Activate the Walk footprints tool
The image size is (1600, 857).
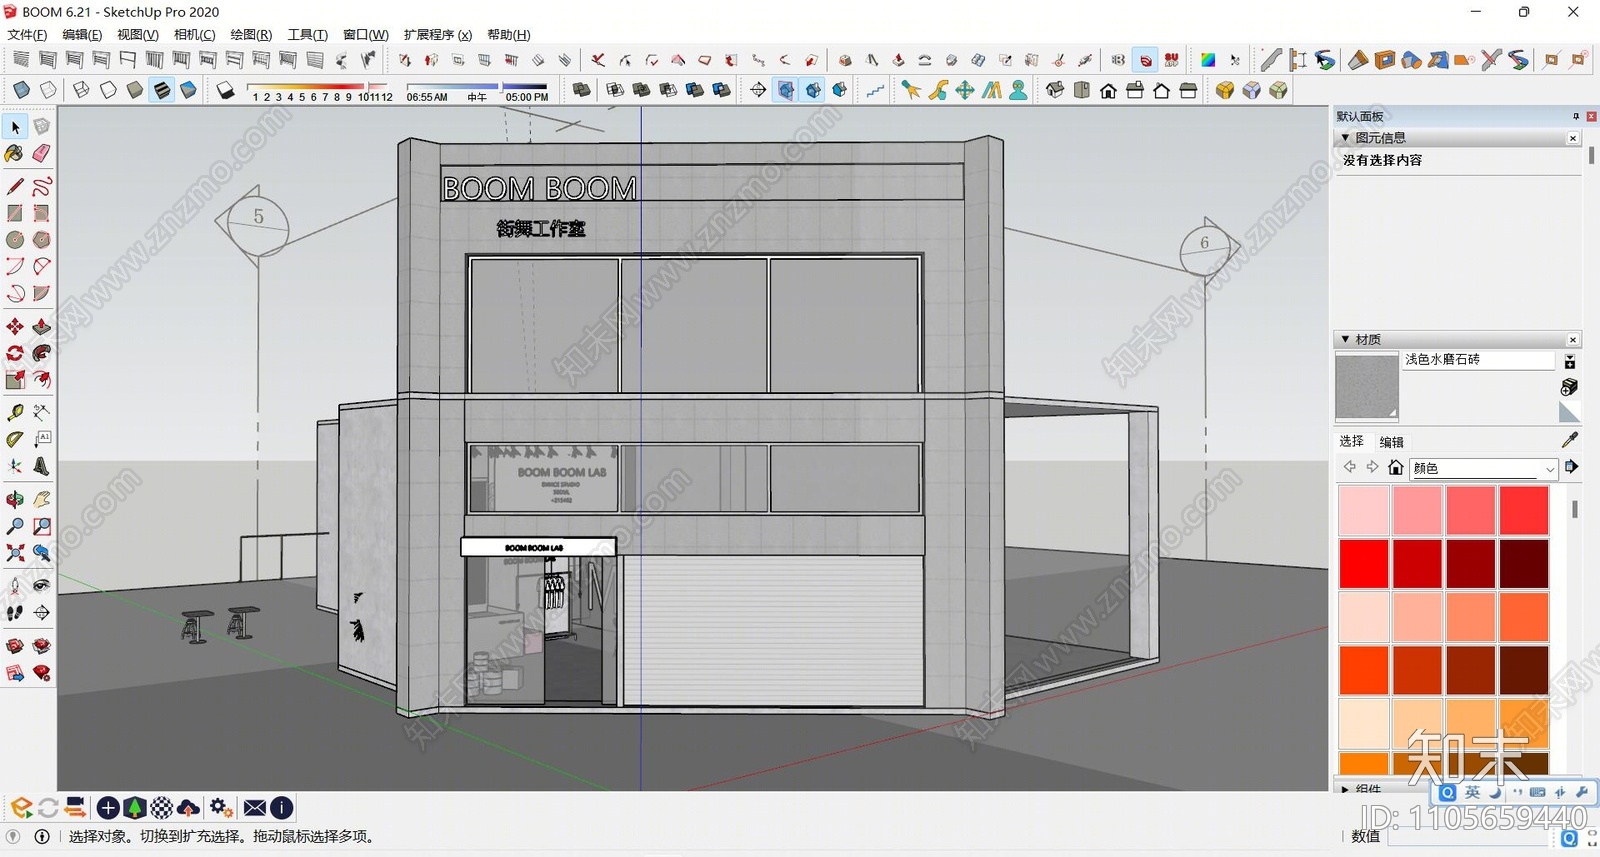(x=15, y=612)
